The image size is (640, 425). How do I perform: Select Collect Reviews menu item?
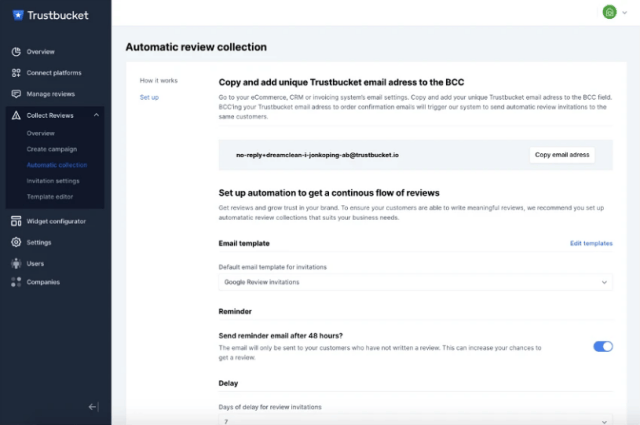tap(50, 116)
